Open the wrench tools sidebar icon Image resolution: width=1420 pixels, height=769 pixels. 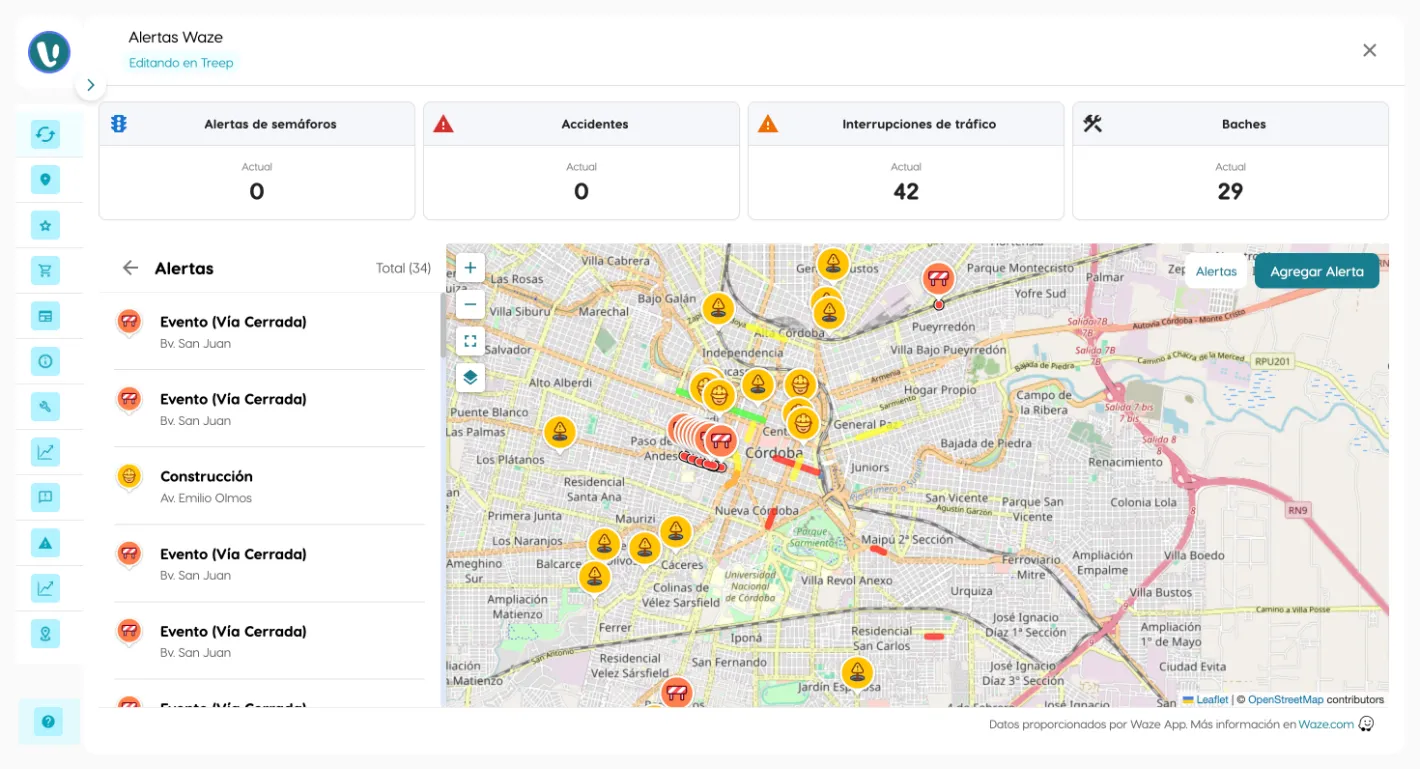click(x=45, y=406)
